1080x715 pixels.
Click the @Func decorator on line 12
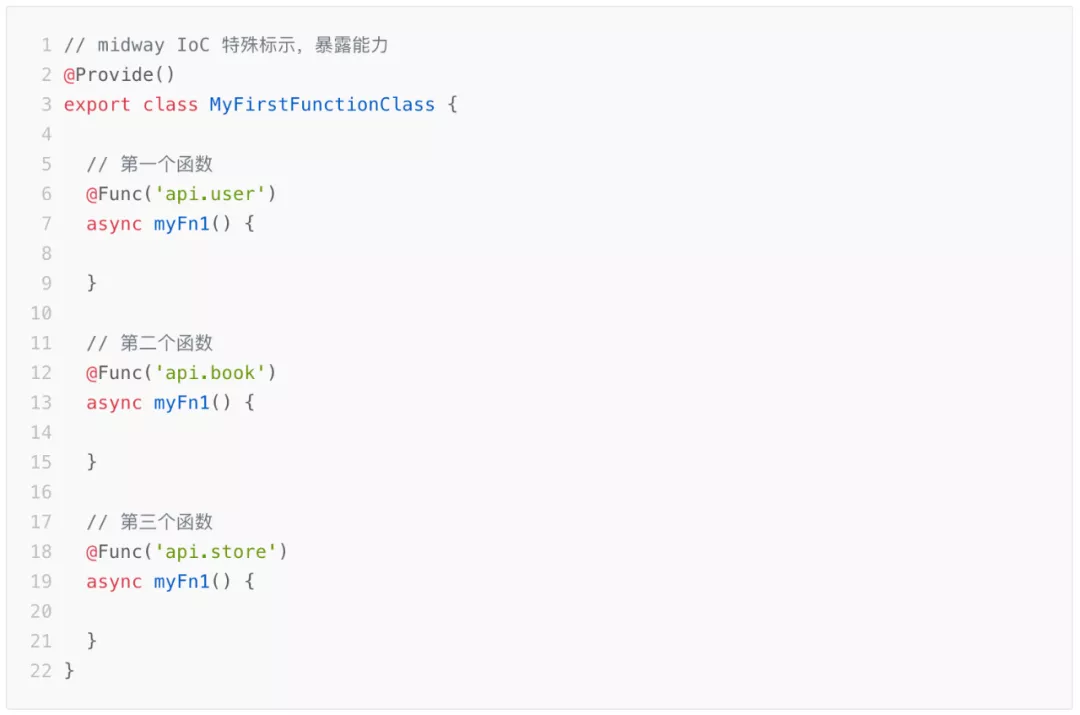[114, 373]
